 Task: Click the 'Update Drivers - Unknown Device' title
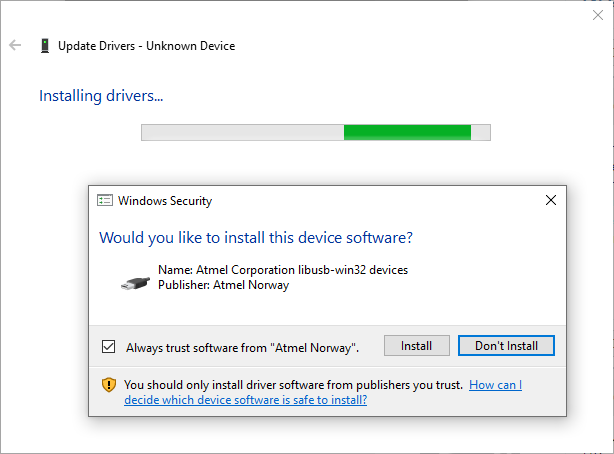point(146,46)
